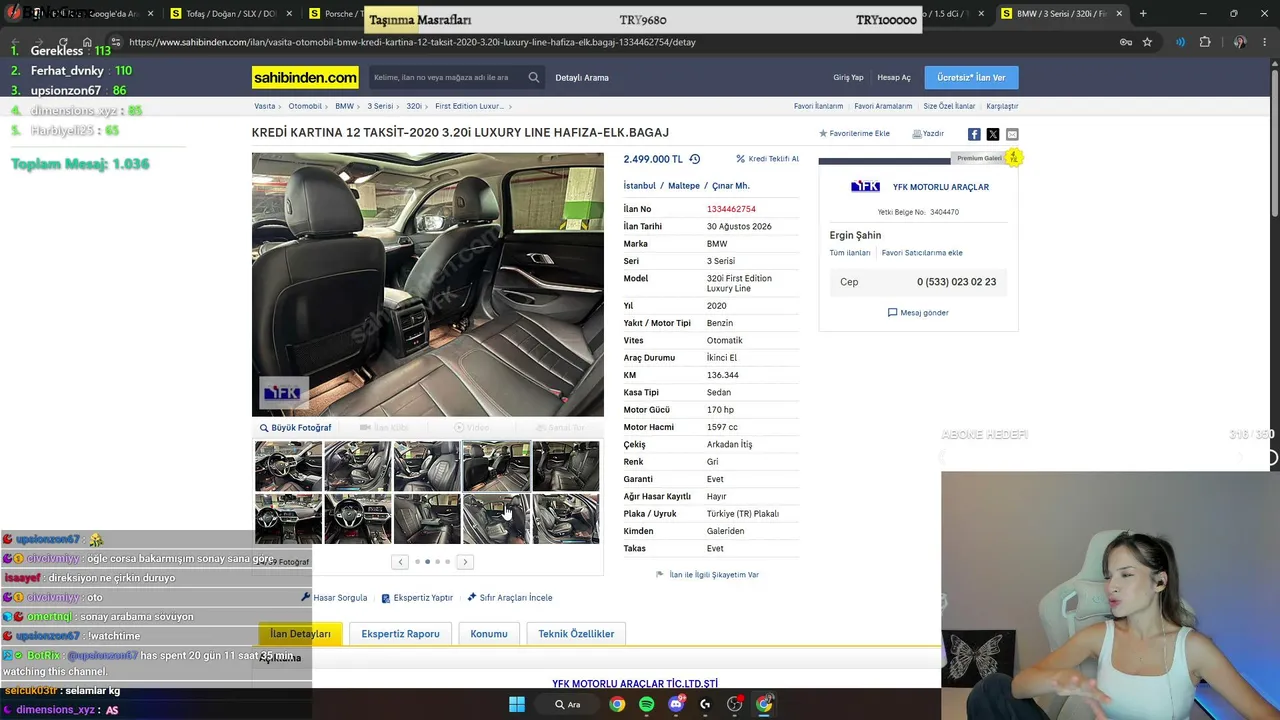1280x720 pixels.
Task: Click the YFK MOTORLU ARAÇLAR dealer name
Action: pyautogui.click(x=941, y=187)
